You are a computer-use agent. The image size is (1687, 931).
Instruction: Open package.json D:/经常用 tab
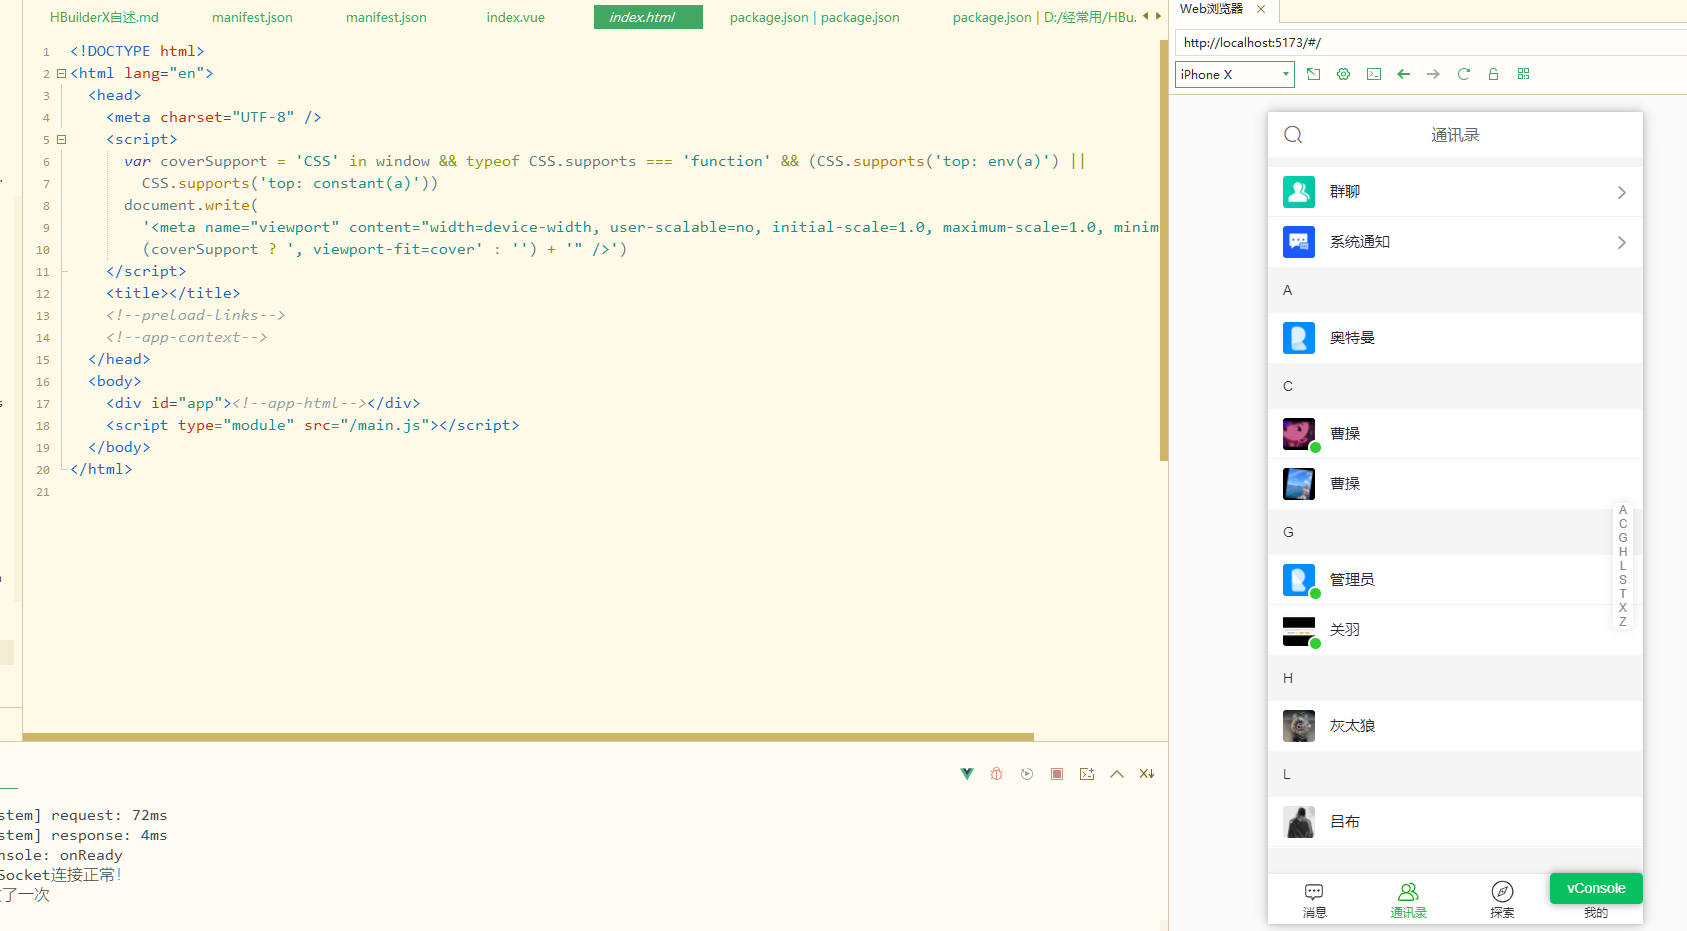1044,17
